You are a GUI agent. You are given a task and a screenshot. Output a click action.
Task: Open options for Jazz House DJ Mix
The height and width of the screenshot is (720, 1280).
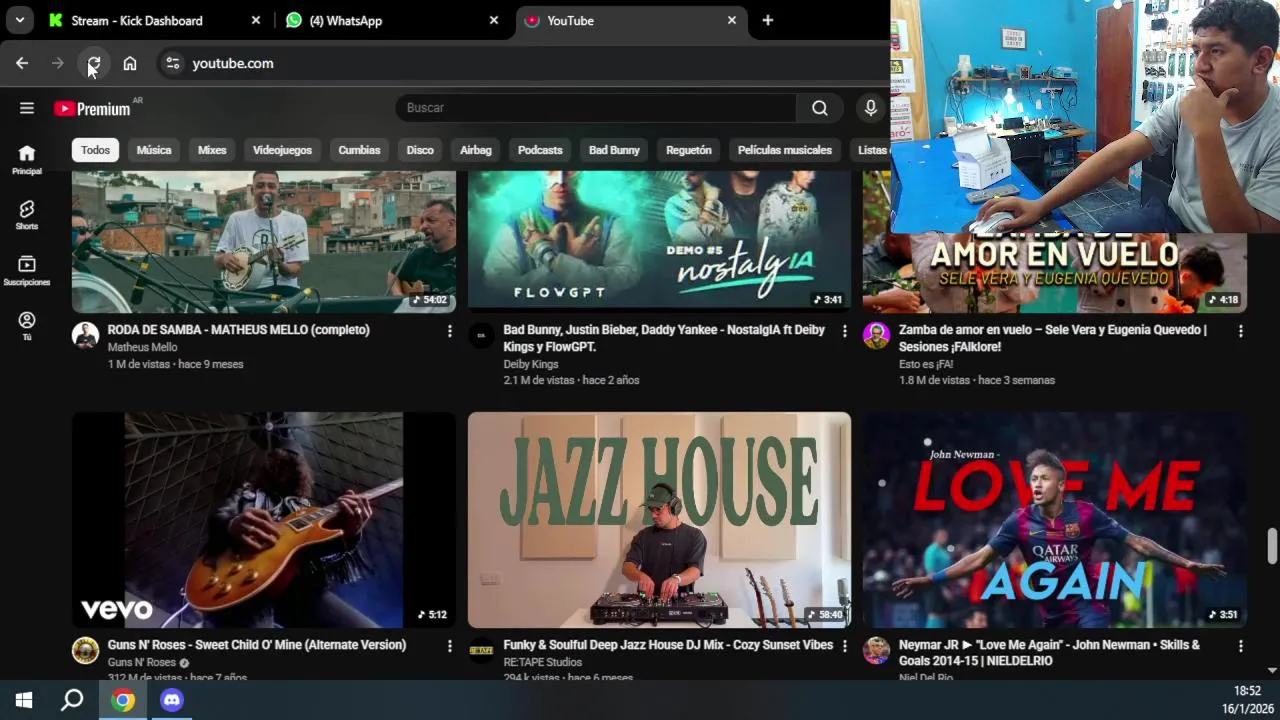tap(844, 646)
